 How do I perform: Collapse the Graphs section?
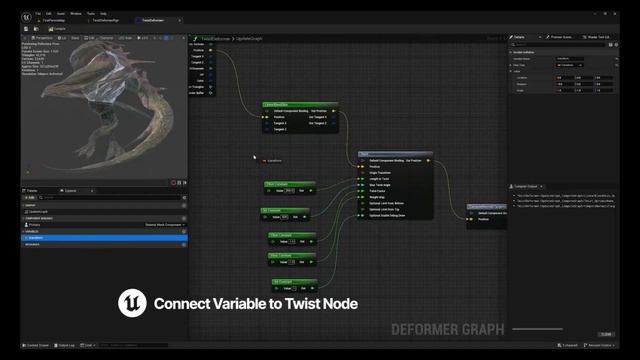click(x=23, y=205)
